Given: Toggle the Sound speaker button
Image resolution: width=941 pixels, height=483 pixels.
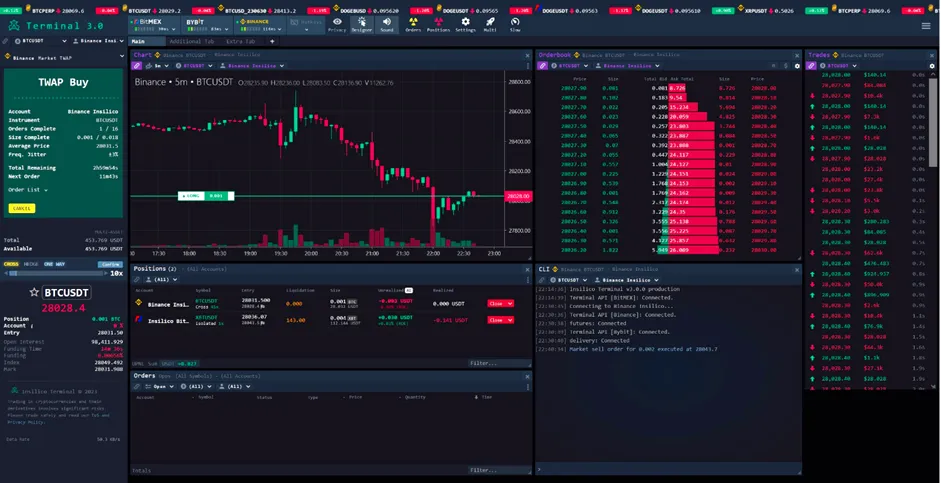Looking at the screenshot, I should (386, 24).
